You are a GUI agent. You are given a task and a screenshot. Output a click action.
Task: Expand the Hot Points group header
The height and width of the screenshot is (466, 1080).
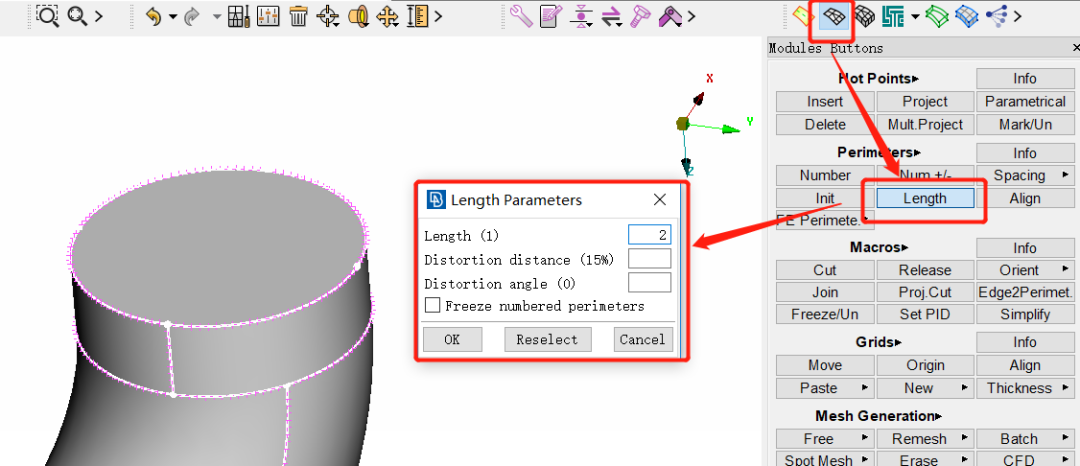pos(878,78)
